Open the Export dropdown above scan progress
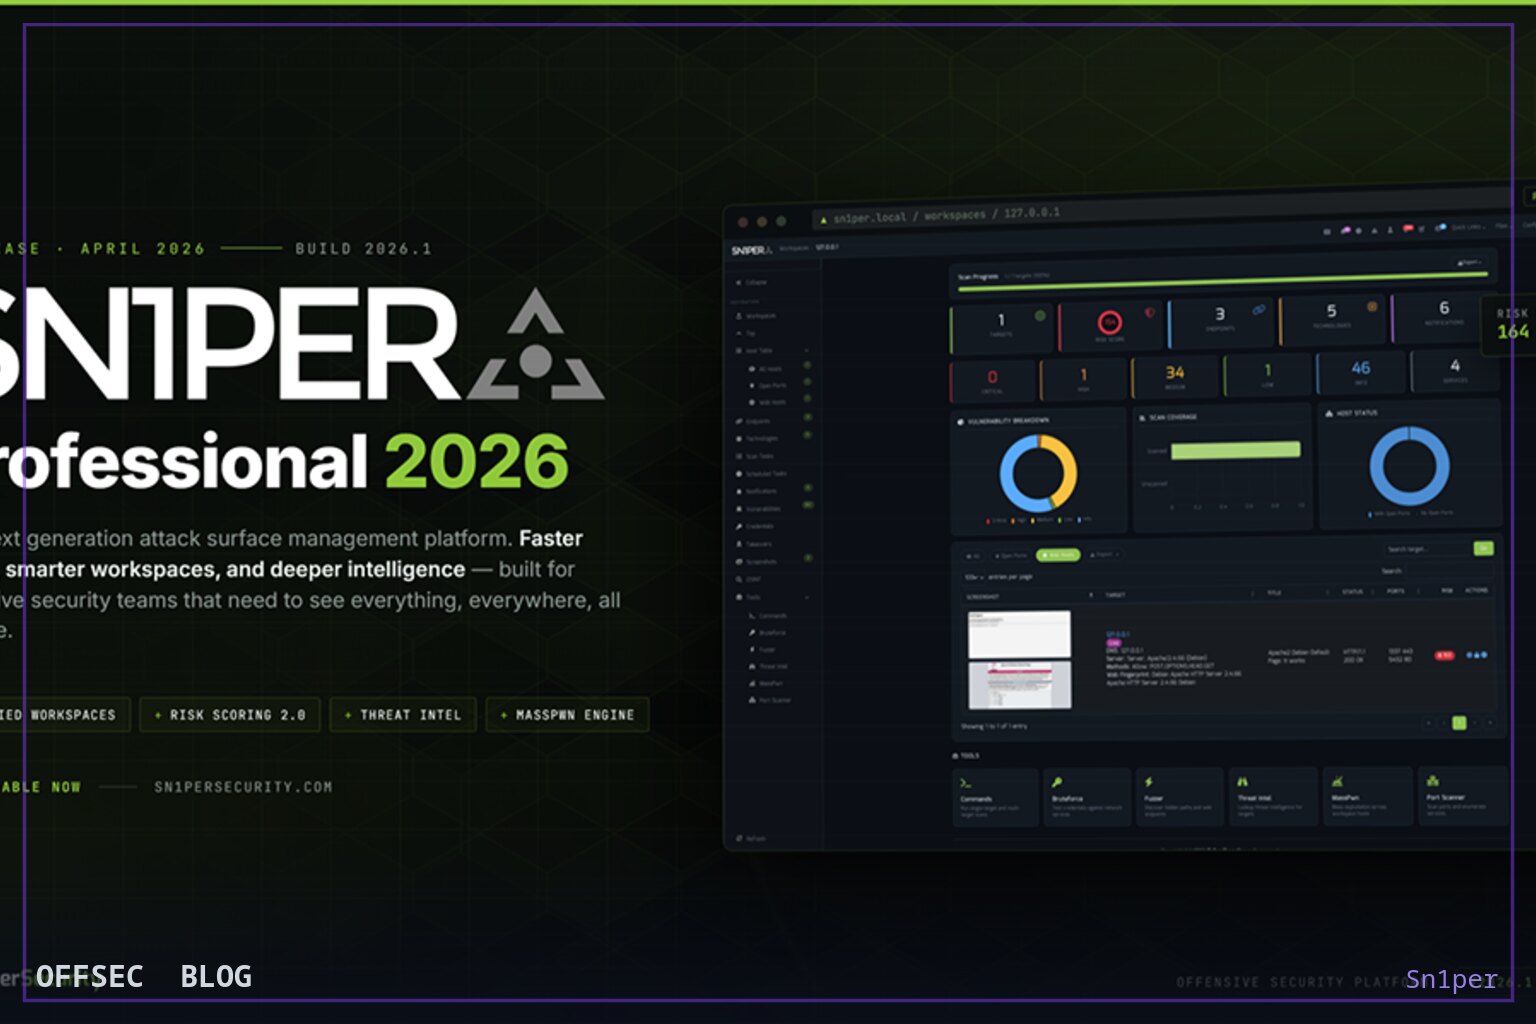Image resolution: width=1536 pixels, height=1024 pixels. point(1468,262)
